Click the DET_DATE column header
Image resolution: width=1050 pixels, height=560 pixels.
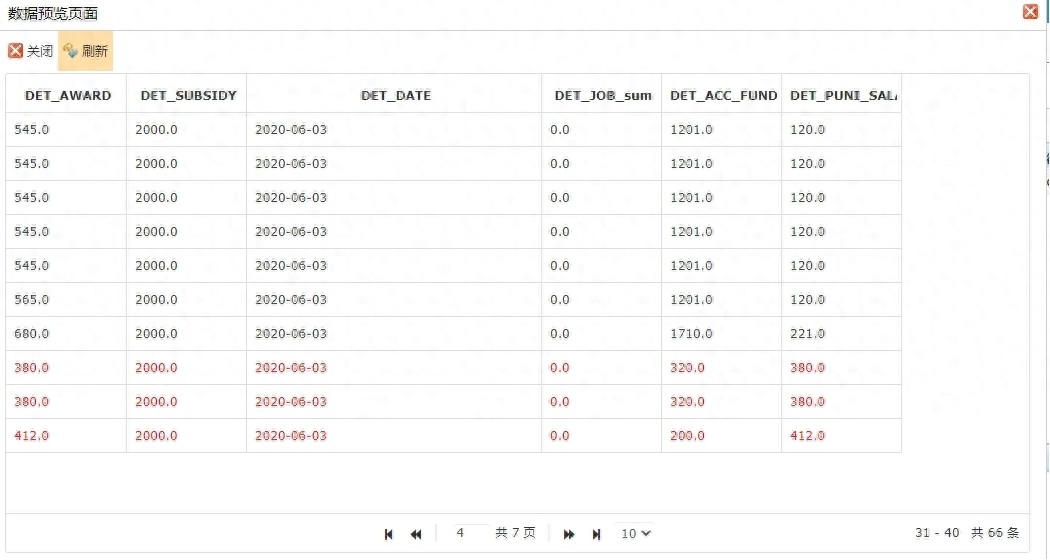394,95
